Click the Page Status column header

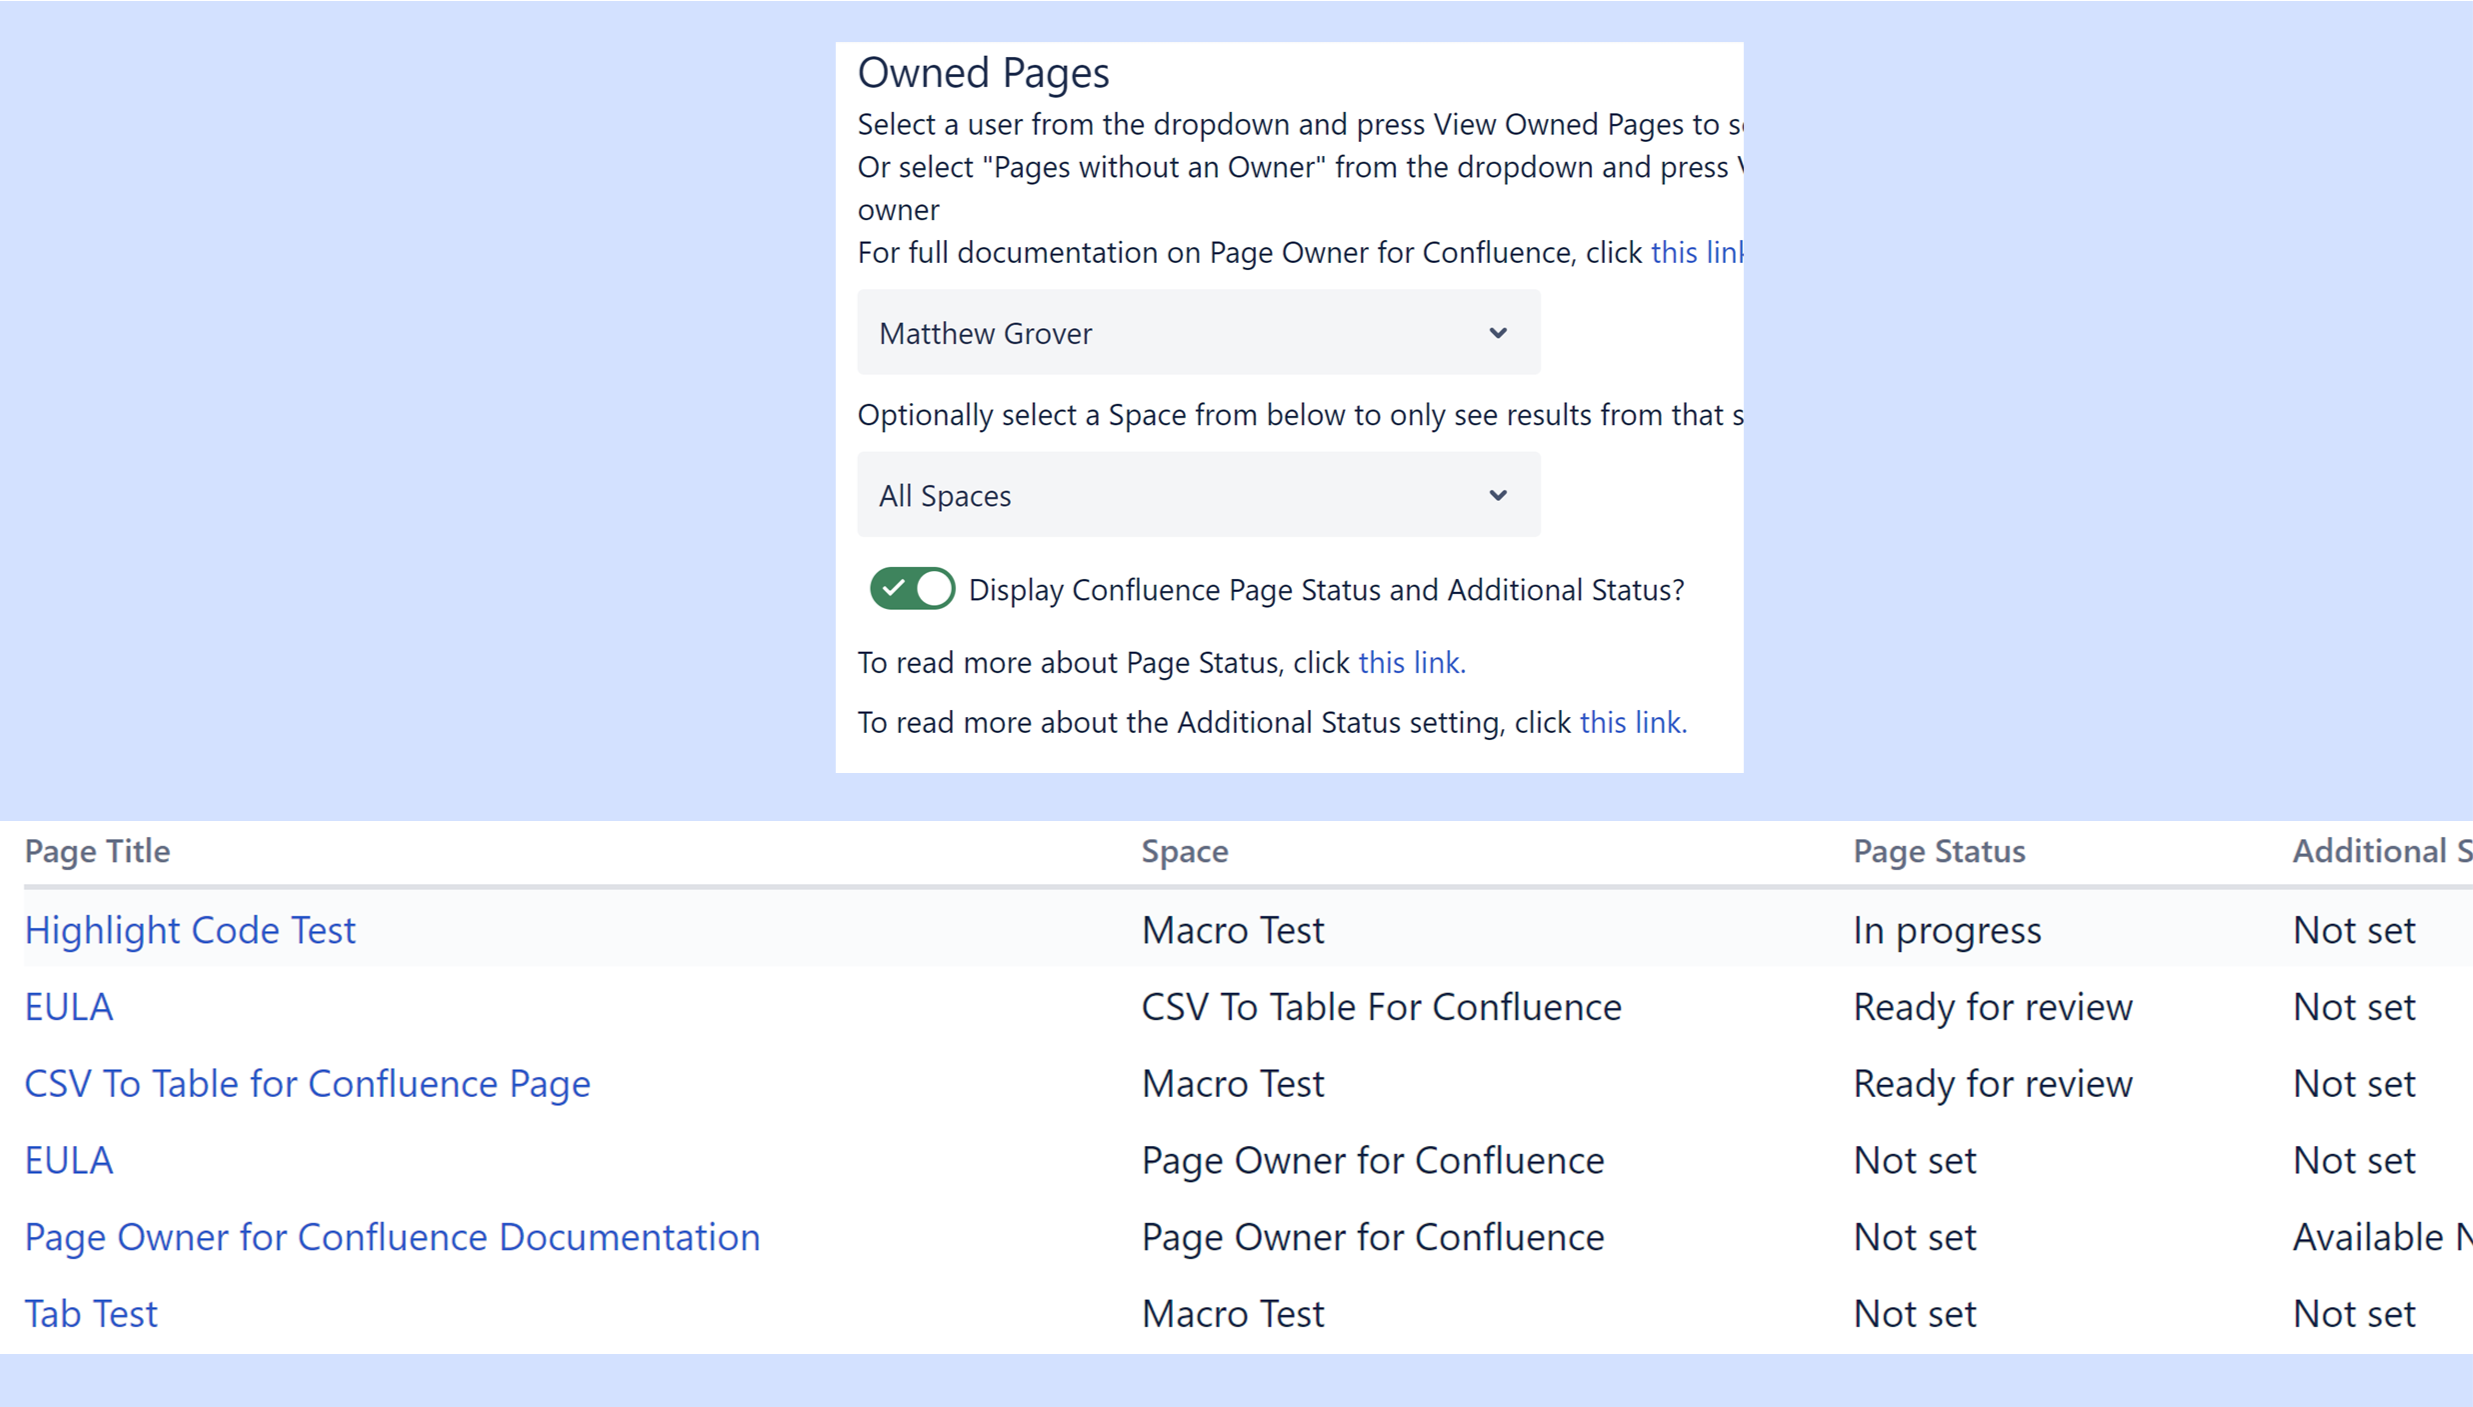point(1938,851)
